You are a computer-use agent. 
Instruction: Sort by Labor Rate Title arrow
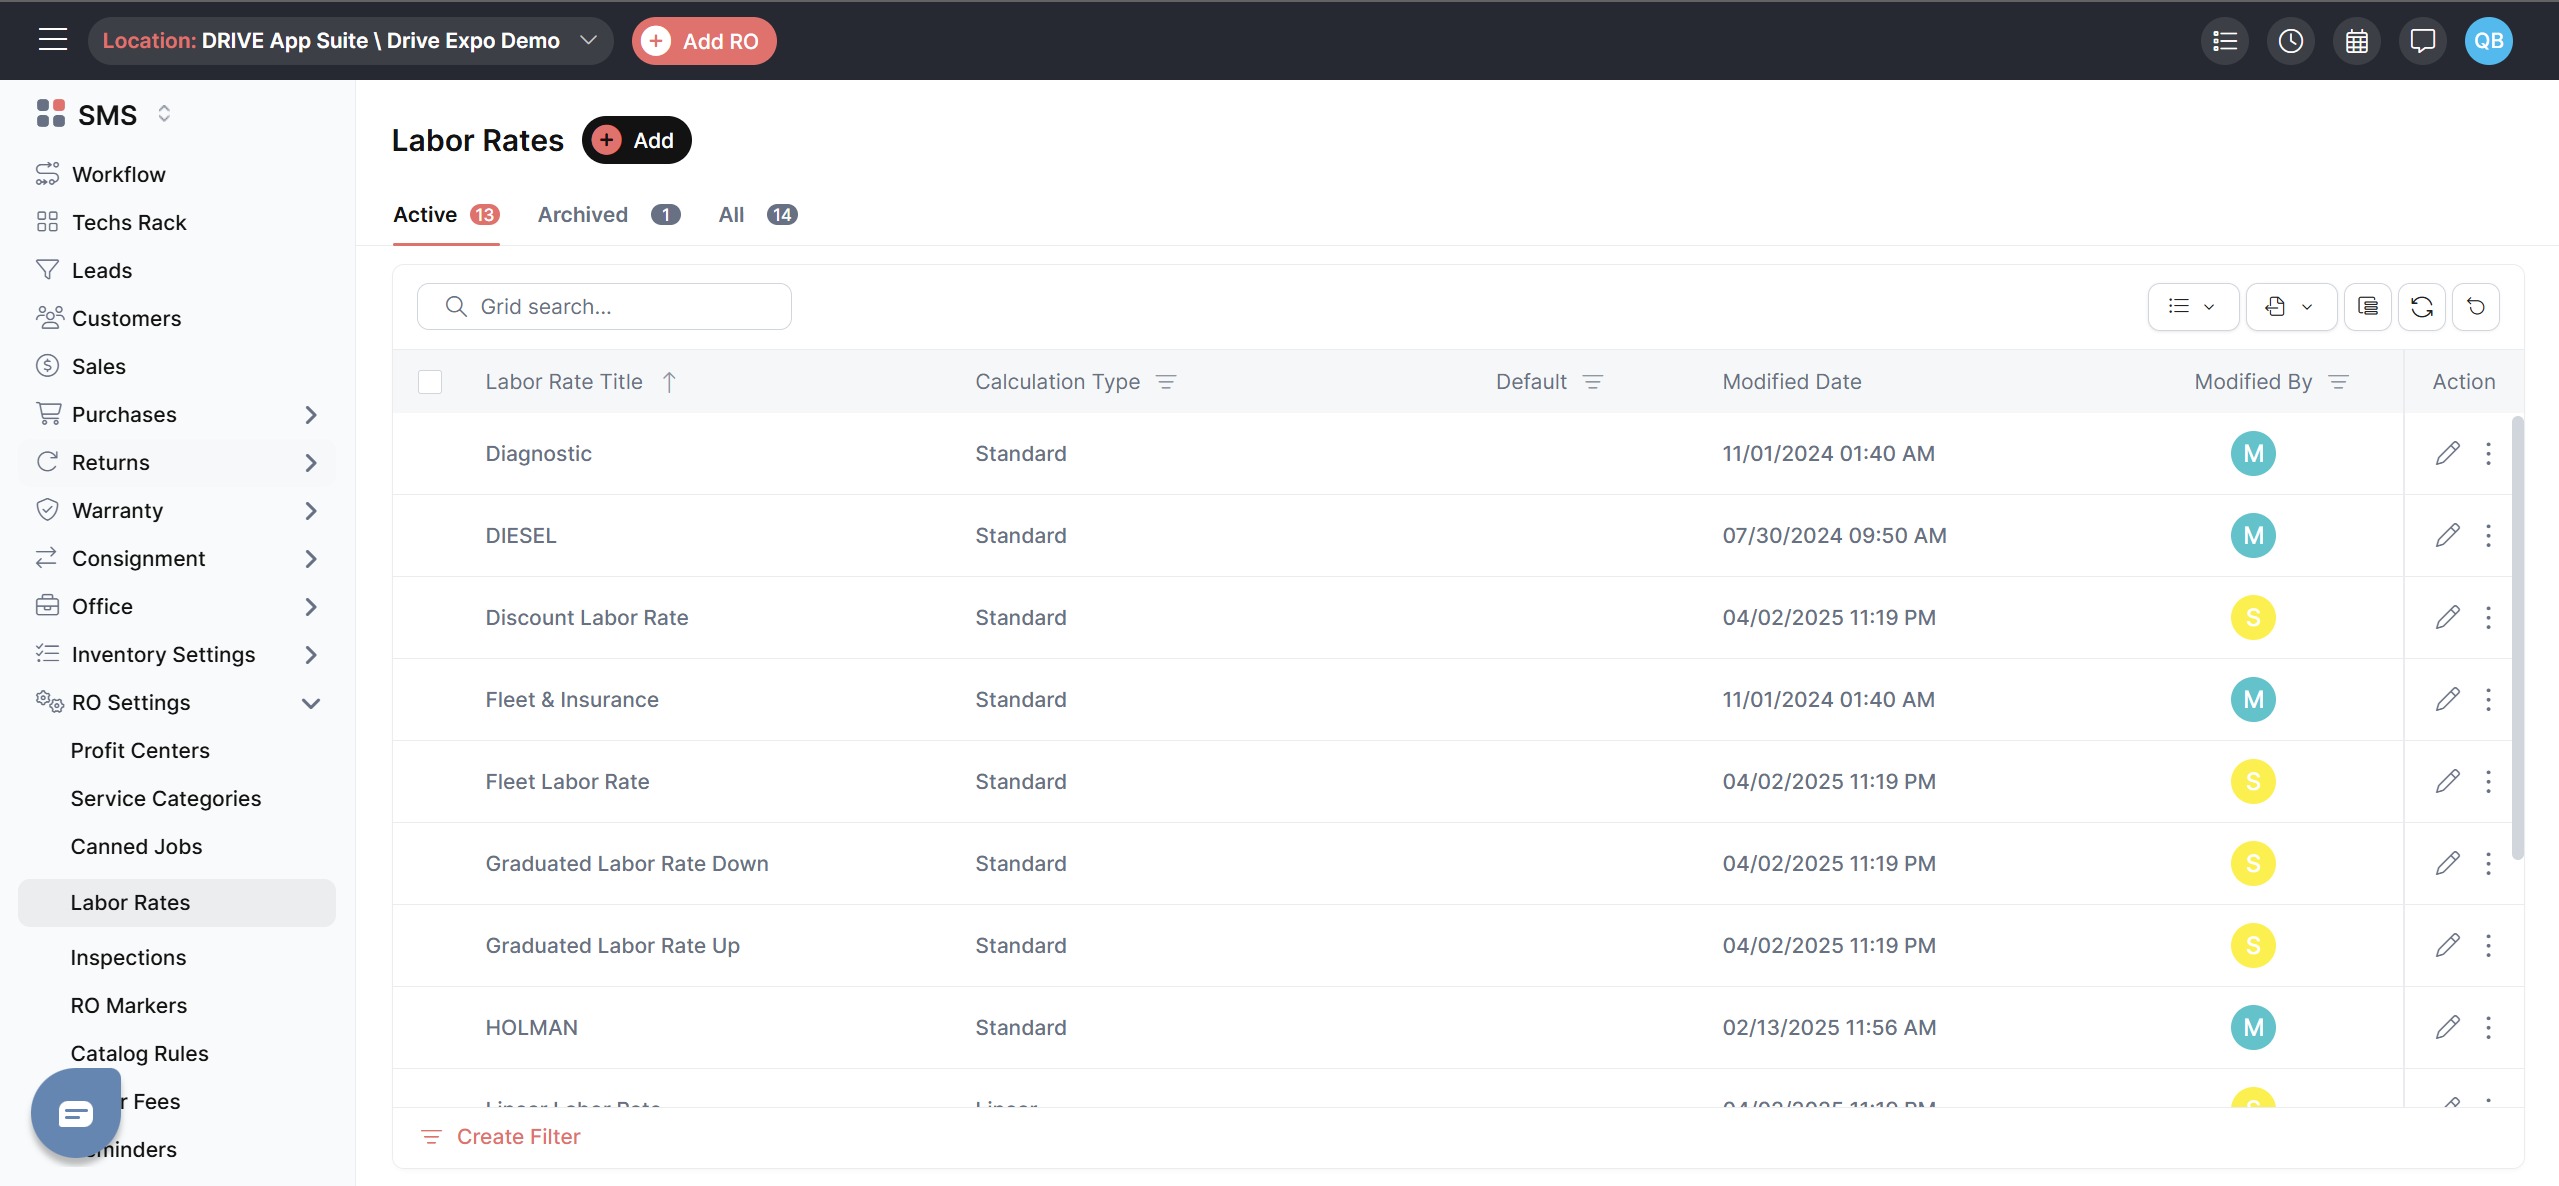[669, 381]
